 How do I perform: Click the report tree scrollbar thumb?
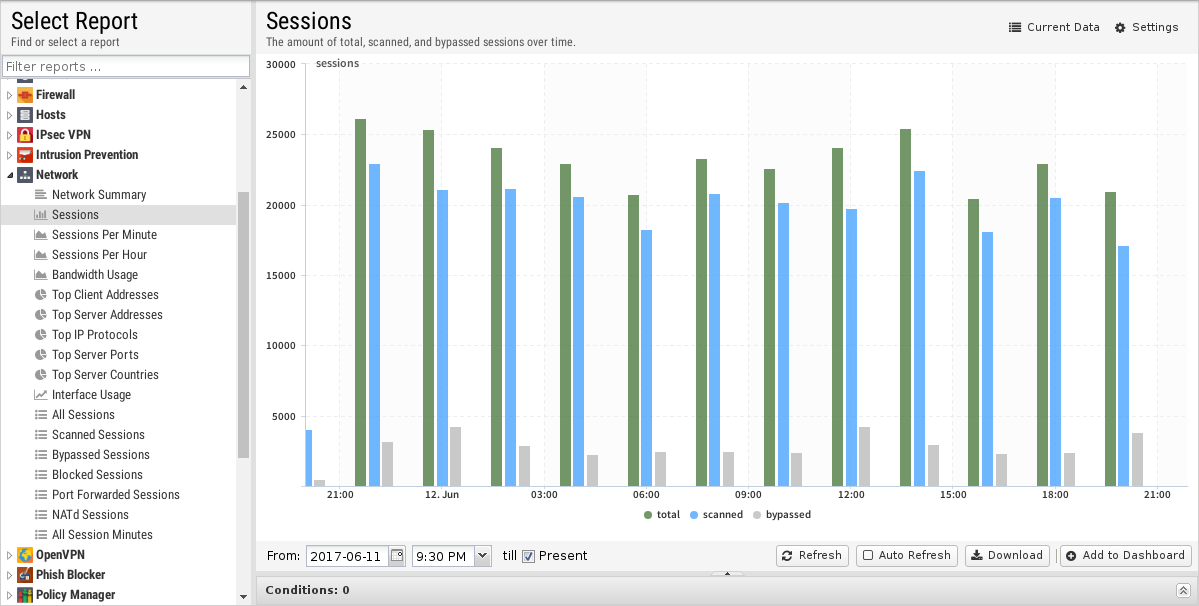click(x=243, y=325)
